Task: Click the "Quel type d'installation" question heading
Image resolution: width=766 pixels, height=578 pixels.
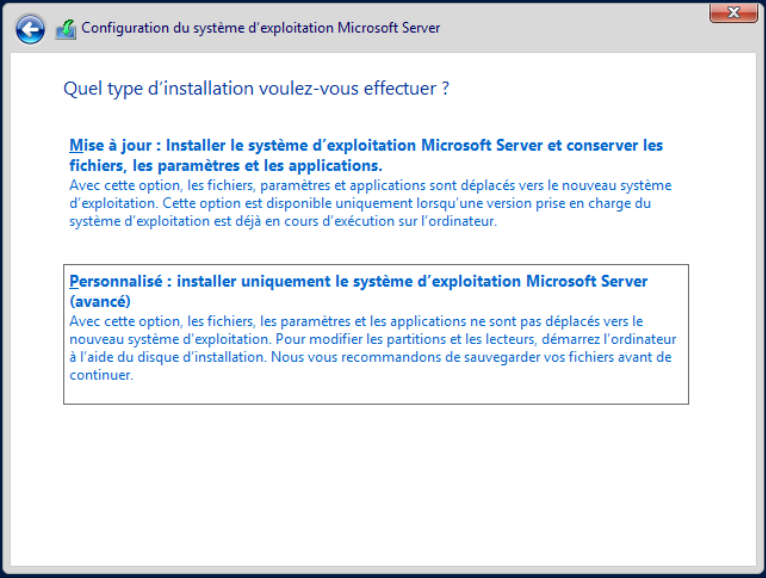Action: tap(256, 89)
